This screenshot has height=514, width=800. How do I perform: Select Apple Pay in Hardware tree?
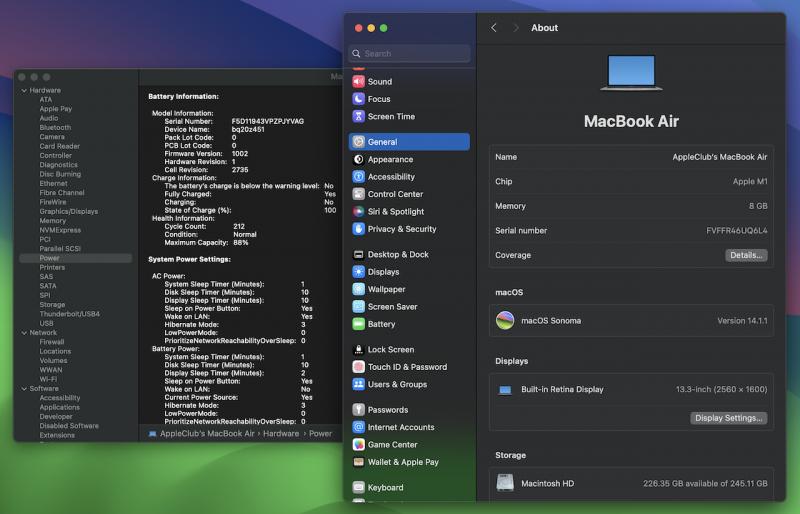pyautogui.click(x=56, y=109)
